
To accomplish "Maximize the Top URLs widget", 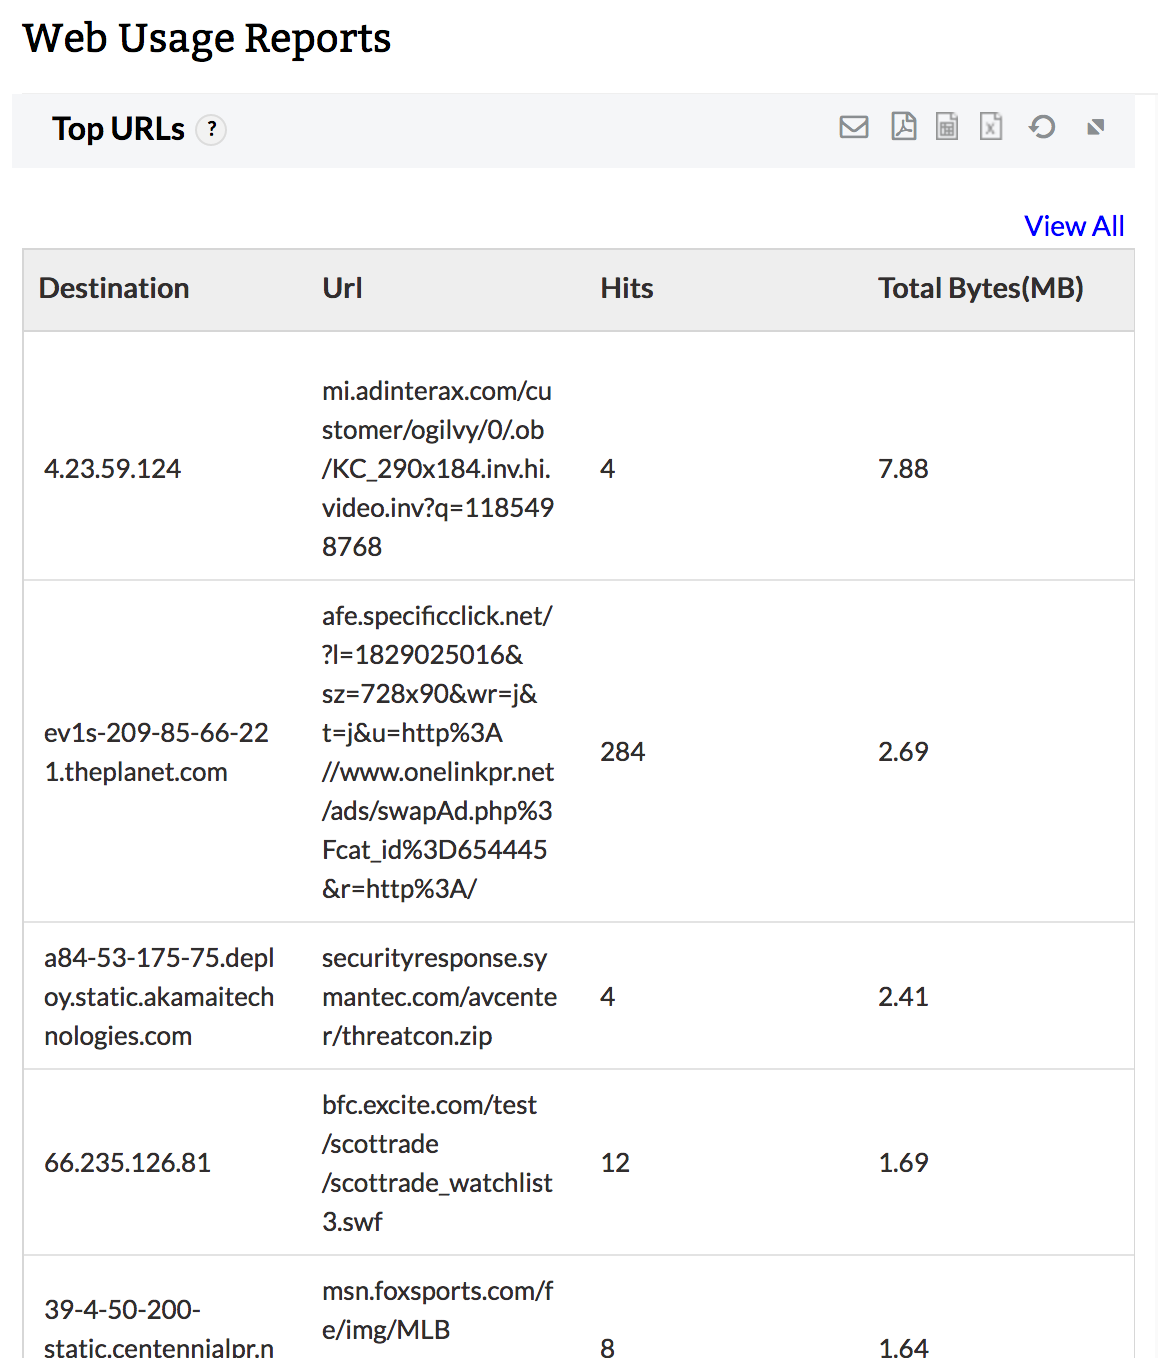I will (1096, 127).
